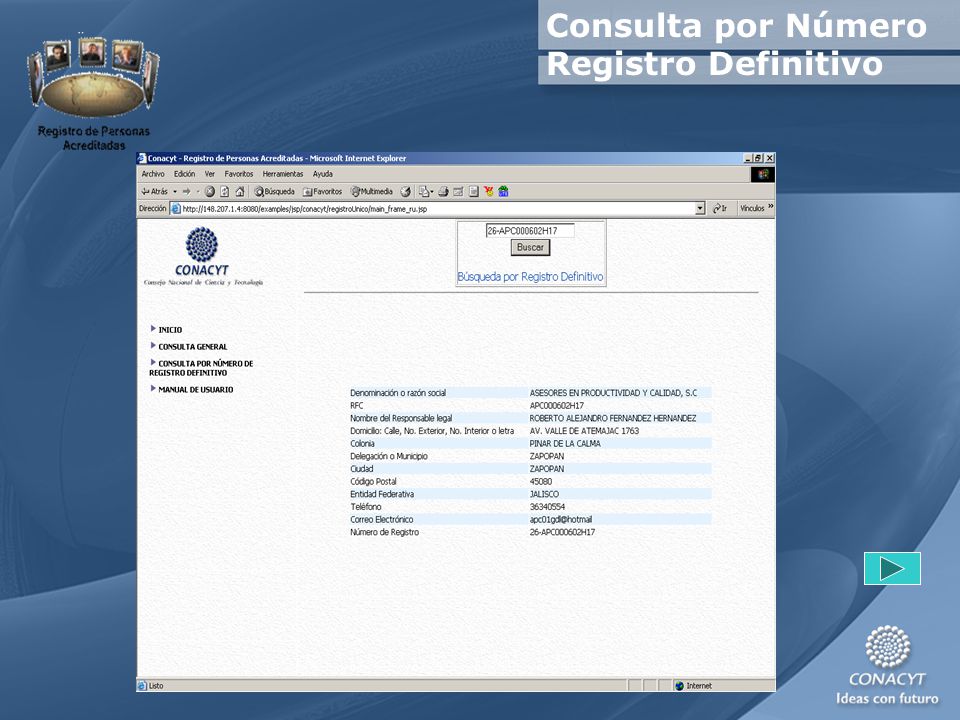Click the RFC value APC000602H17
Screen dimensions: 960x720
pos(557,405)
